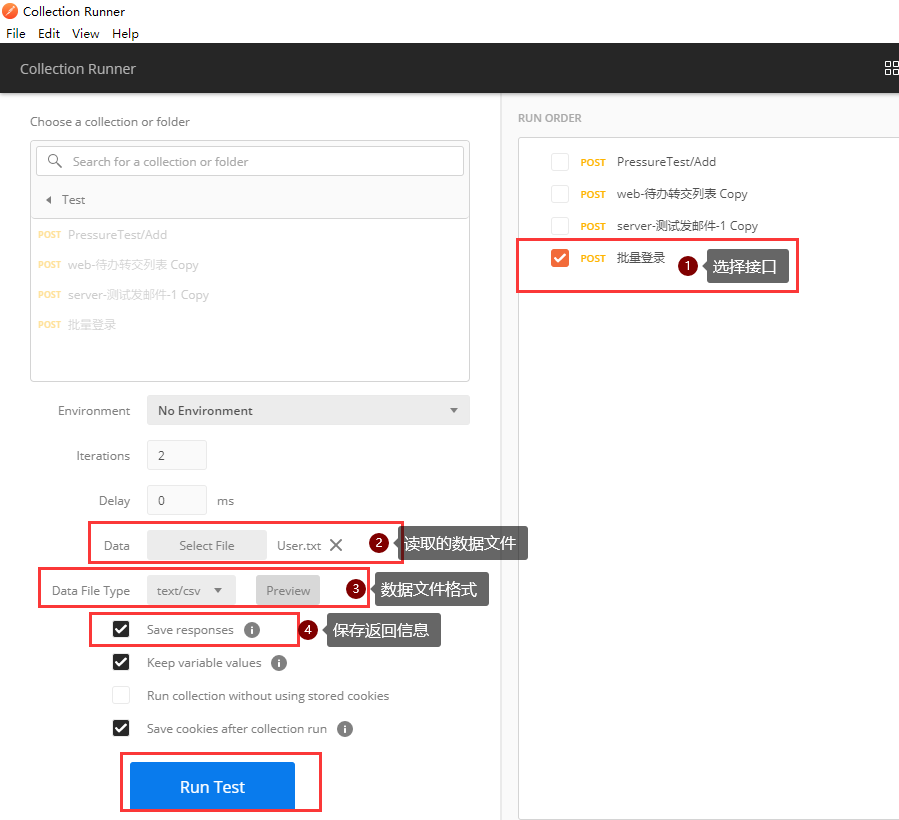Click the grid icon in the top-right header
Image resolution: width=899 pixels, height=820 pixels.
tap(890, 68)
